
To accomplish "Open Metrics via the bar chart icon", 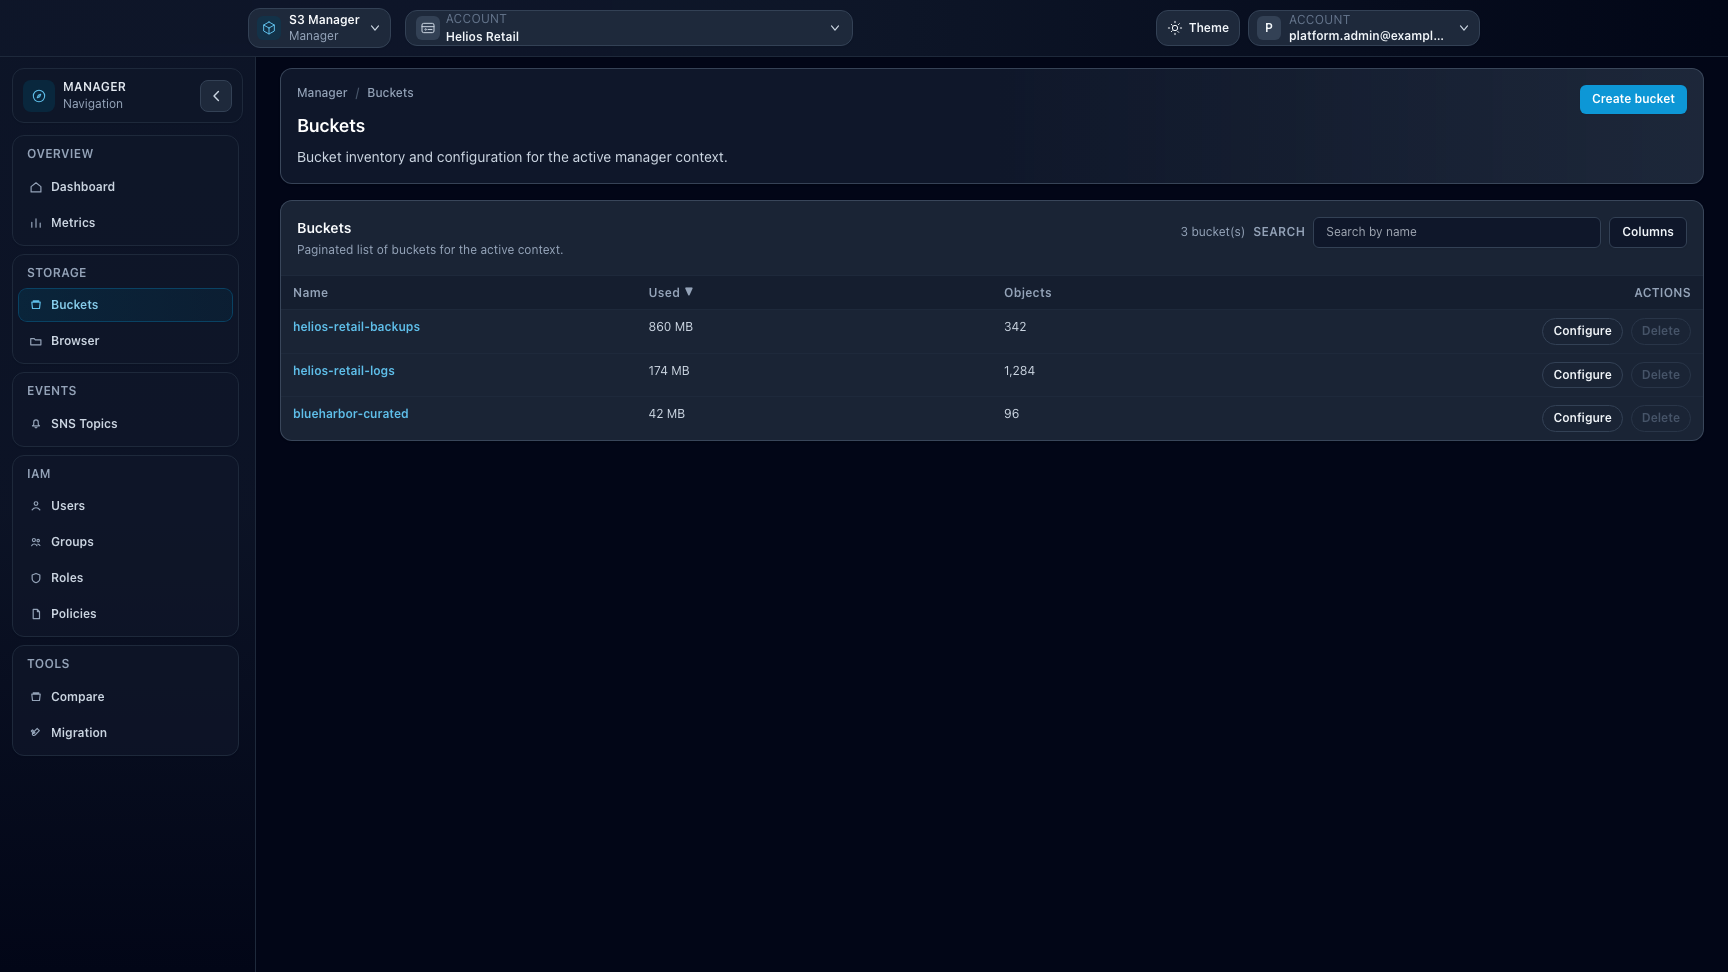I will 36,223.
